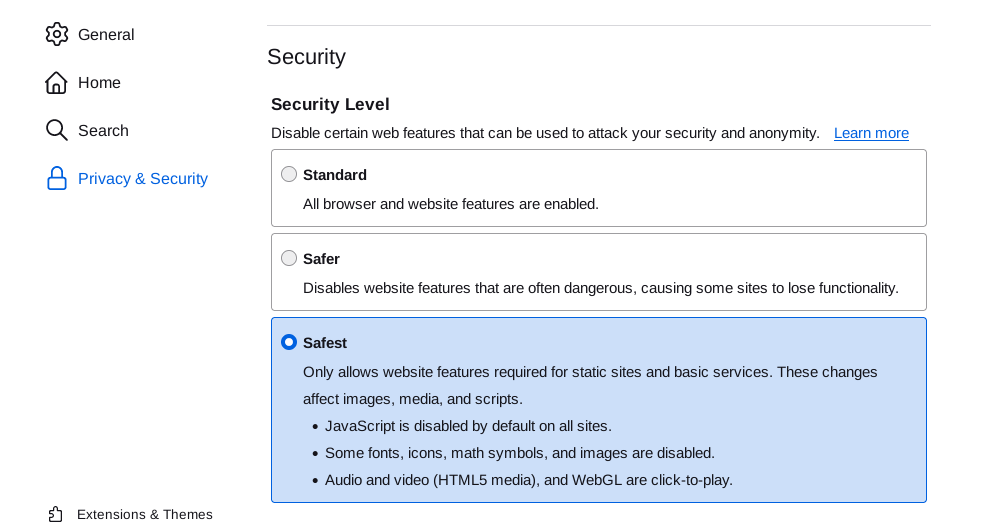The image size is (988, 524).
Task: Click the Privacy & Security lock icon
Action: click(57, 178)
